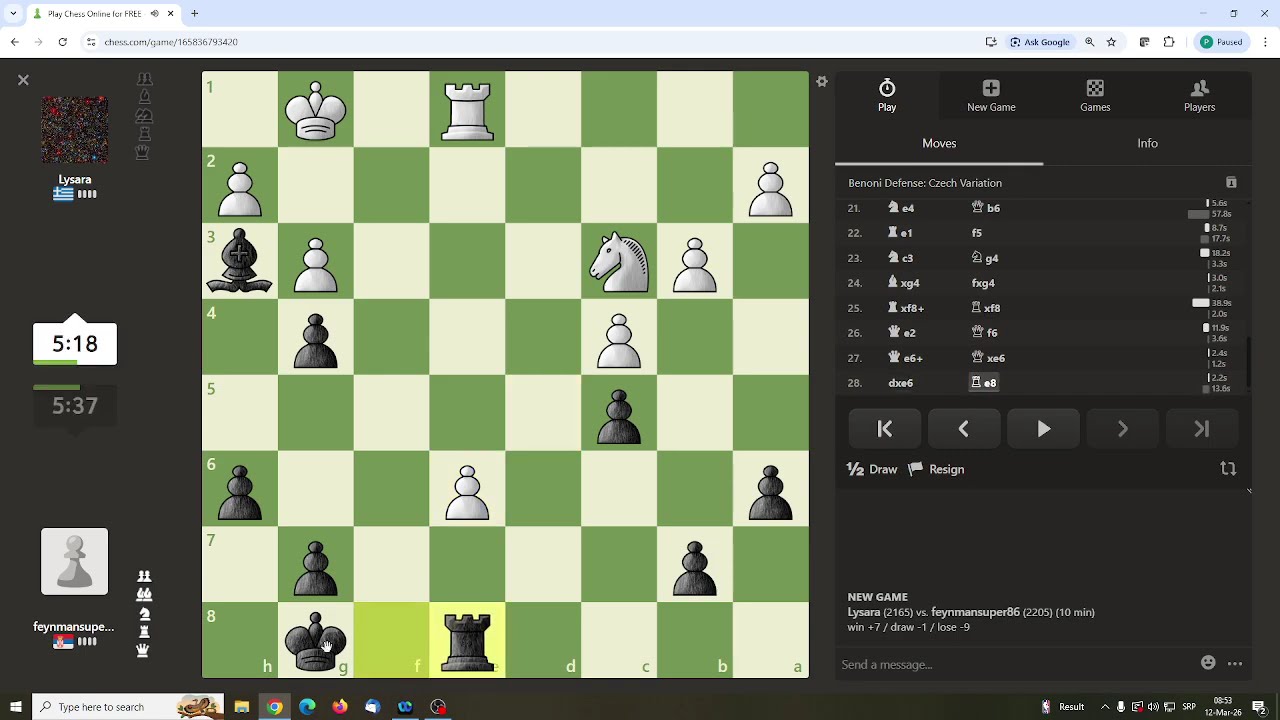Open the chat options three-dot menu
Viewport: 1280px width, 720px height.
pos(1235,663)
